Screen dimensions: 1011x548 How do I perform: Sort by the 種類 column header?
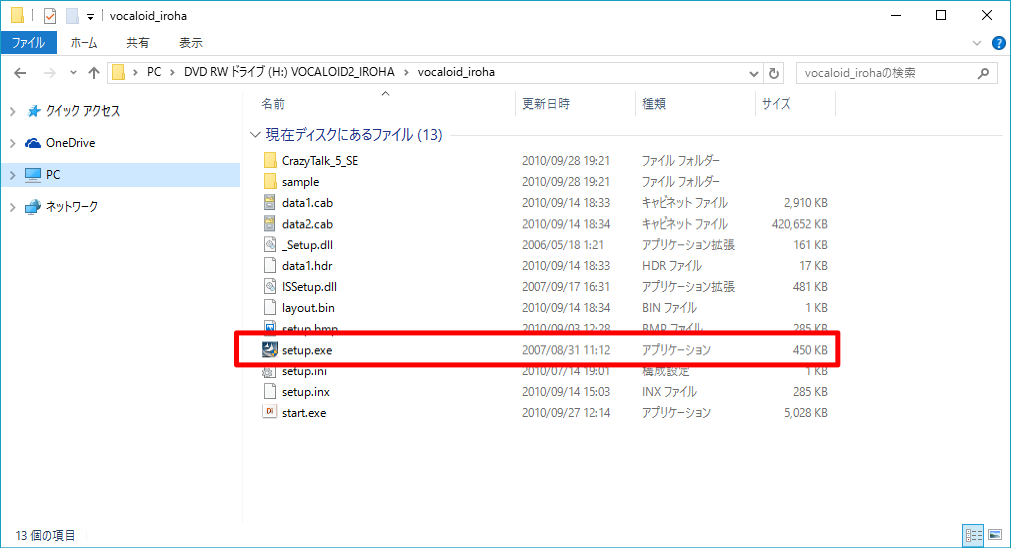654,104
